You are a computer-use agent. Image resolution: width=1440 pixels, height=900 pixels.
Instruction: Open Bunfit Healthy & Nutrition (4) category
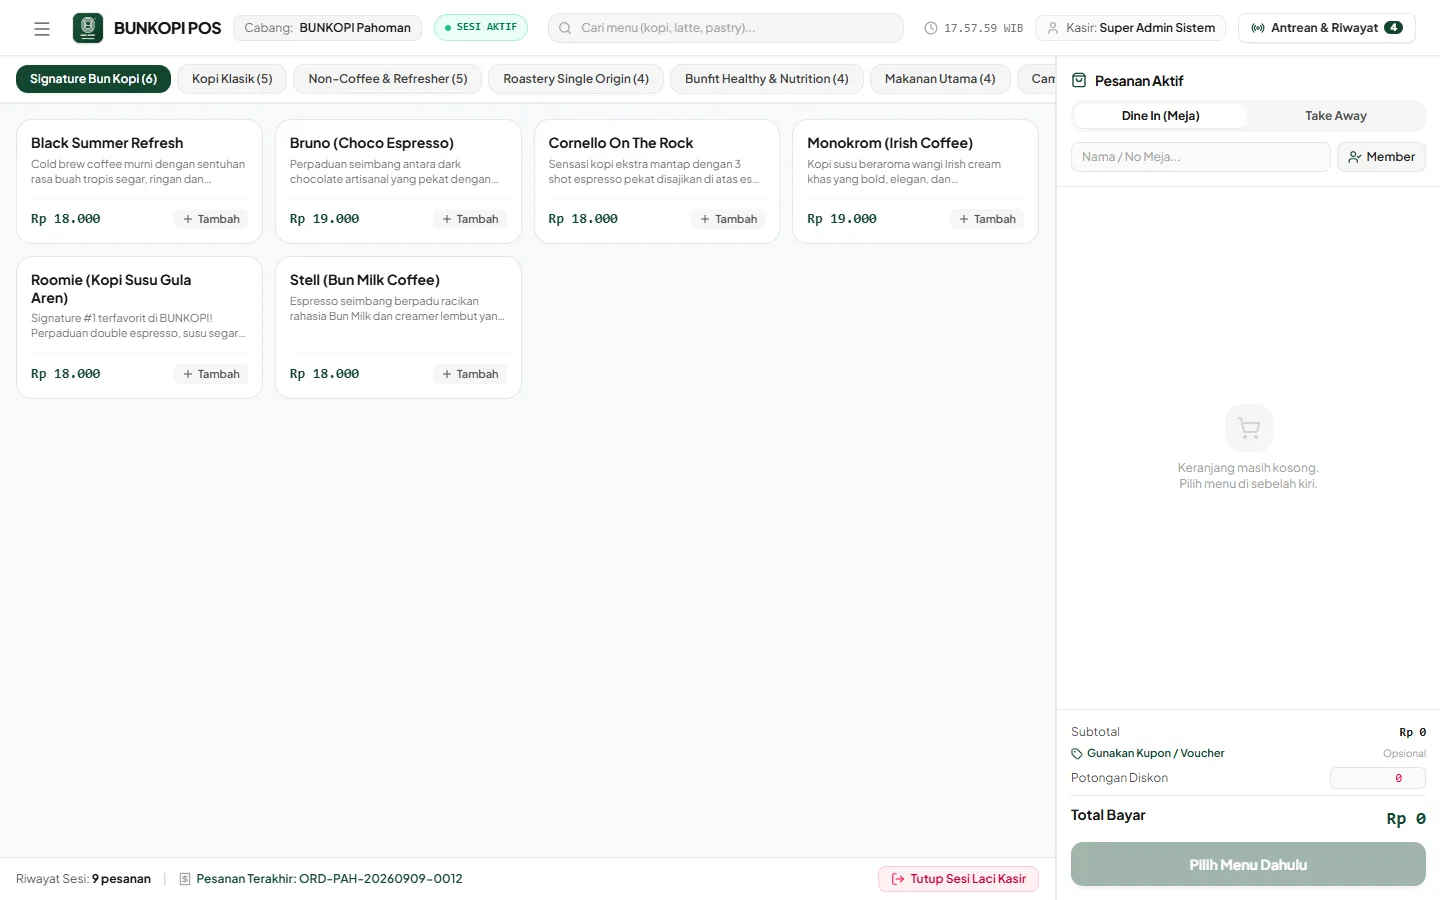click(767, 79)
